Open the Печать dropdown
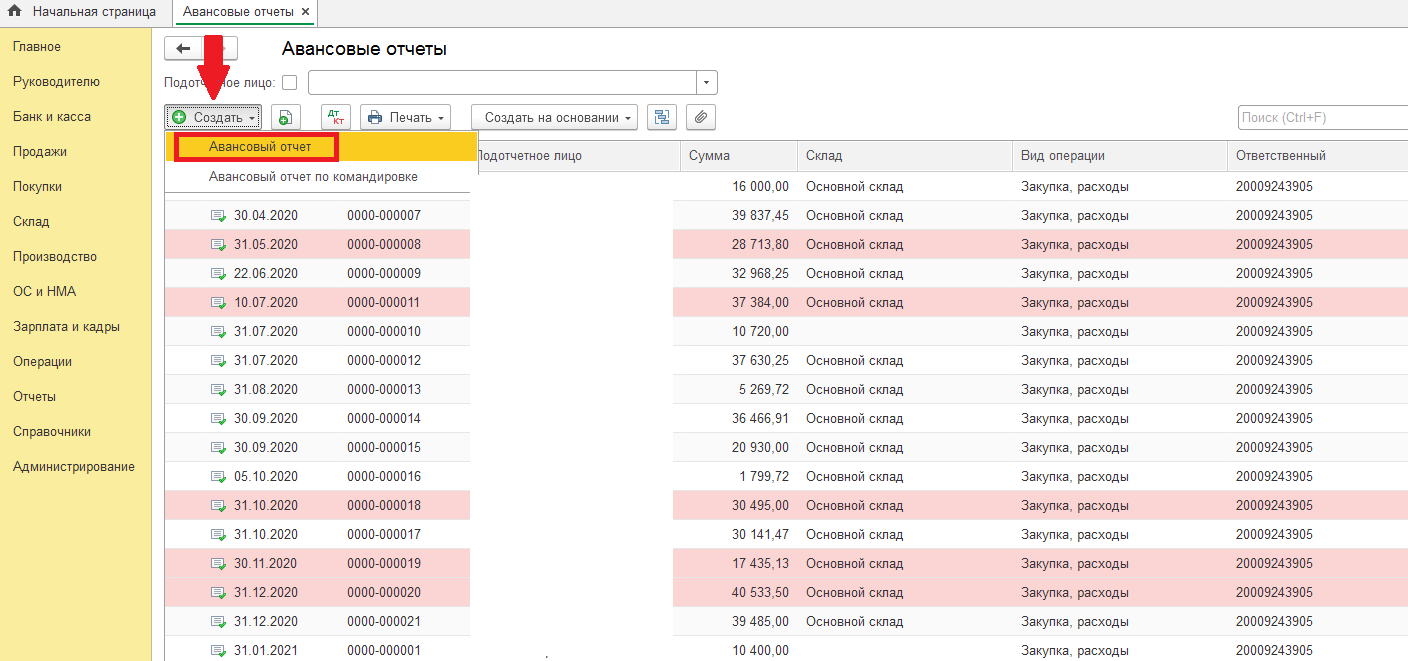Viewport: 1408px width, 661px height. click(x=406, y=117)
